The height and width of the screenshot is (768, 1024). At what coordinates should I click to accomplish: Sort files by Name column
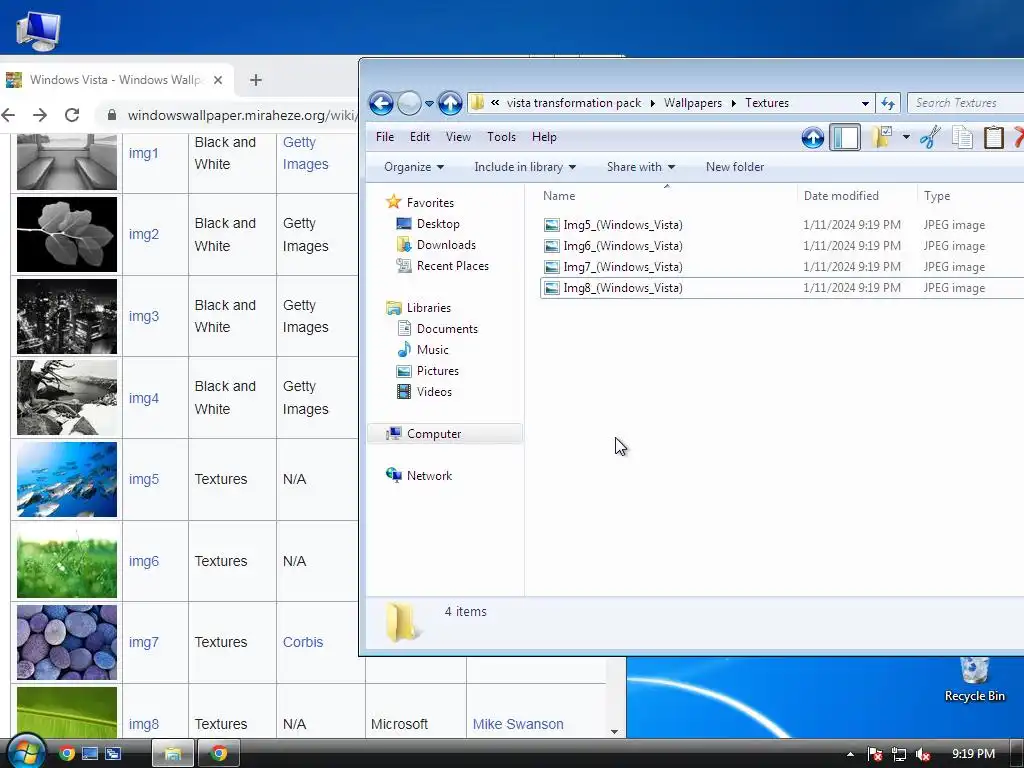pos(666,196)
